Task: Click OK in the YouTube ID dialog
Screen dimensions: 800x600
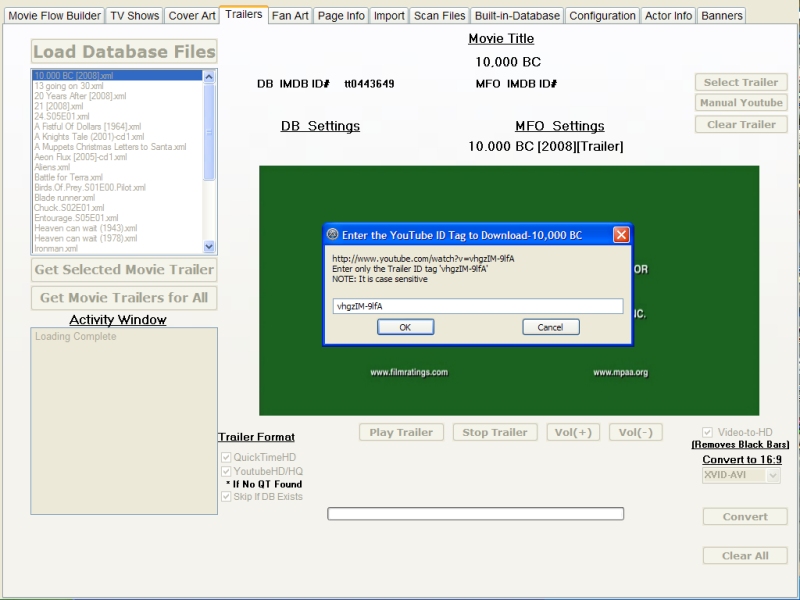Action: (405, 327)
